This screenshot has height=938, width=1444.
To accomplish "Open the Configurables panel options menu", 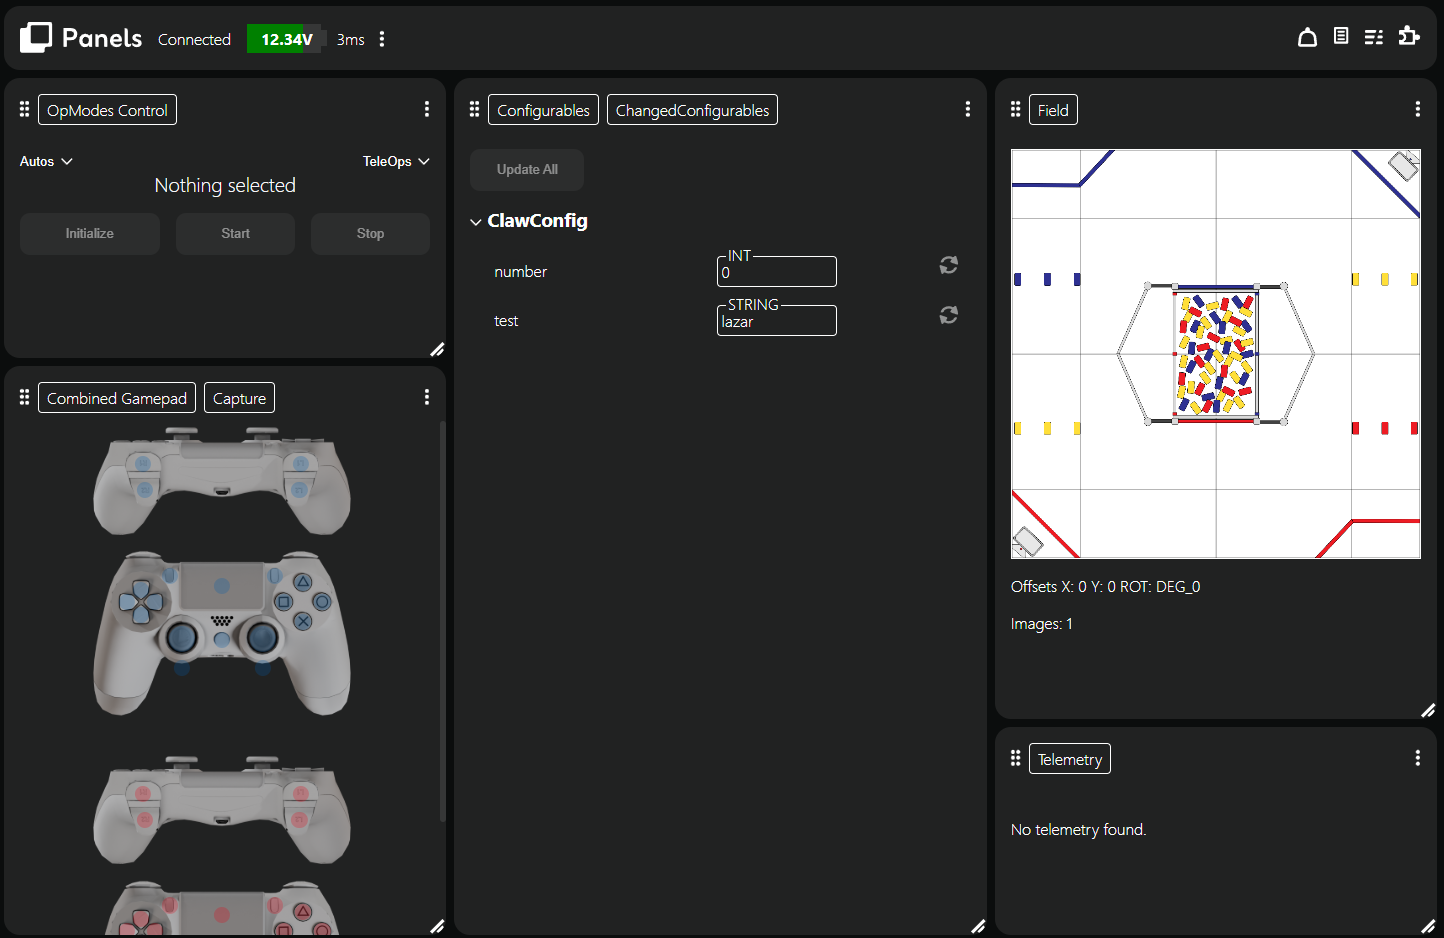I will [968, 109].
